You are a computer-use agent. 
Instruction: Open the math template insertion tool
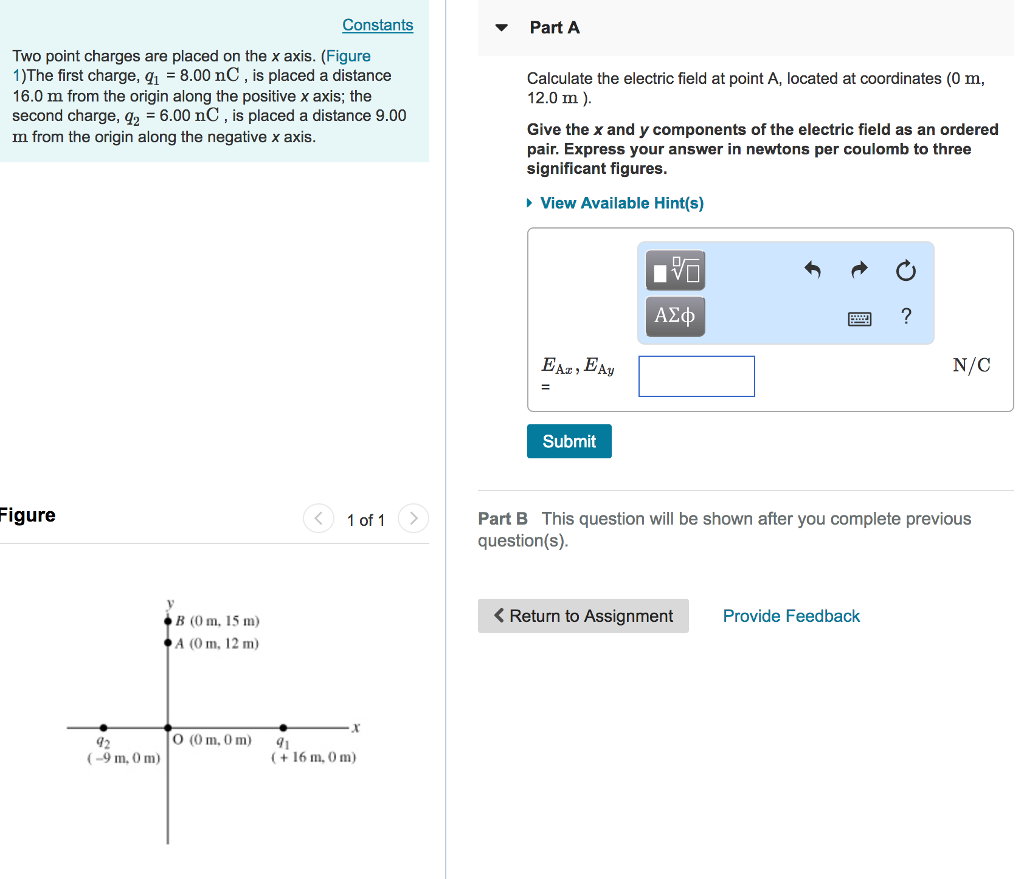[673, 268]
